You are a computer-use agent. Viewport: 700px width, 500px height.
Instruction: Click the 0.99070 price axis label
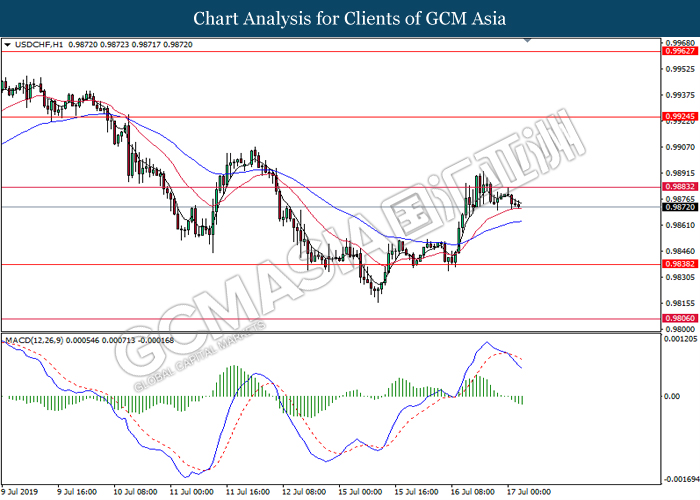680,147
